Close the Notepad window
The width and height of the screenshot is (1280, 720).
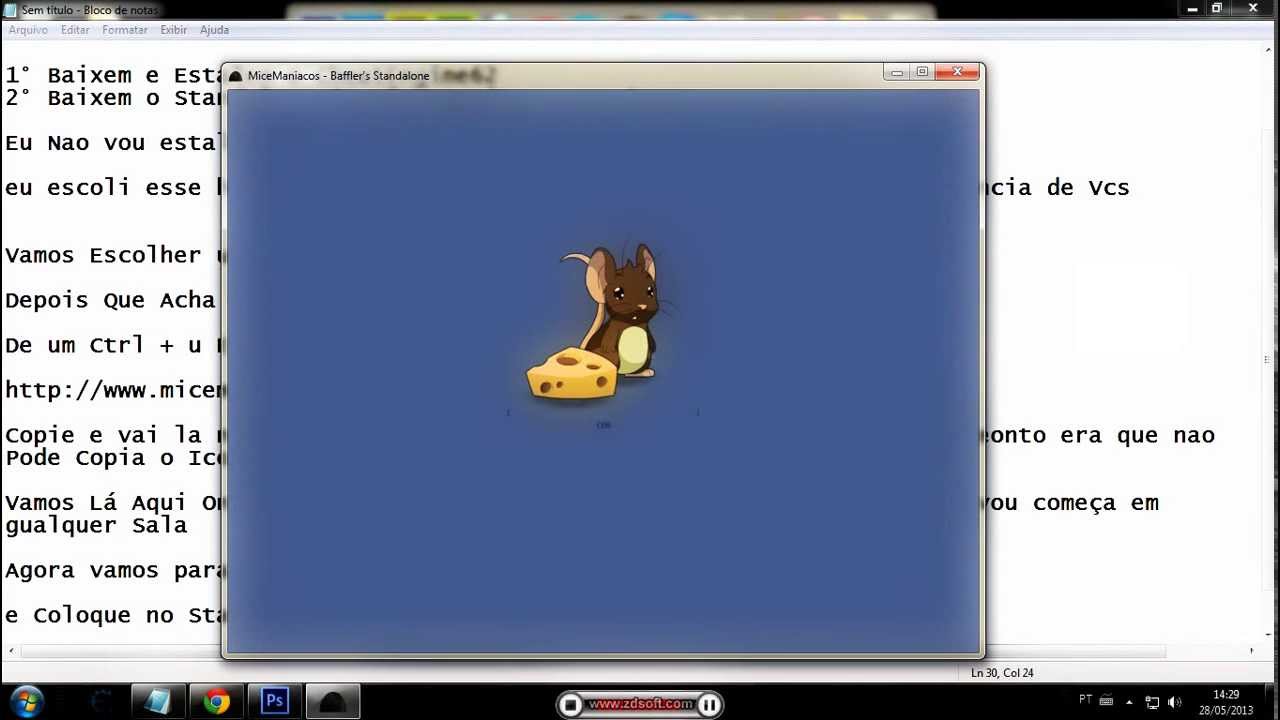[1253, 8]
